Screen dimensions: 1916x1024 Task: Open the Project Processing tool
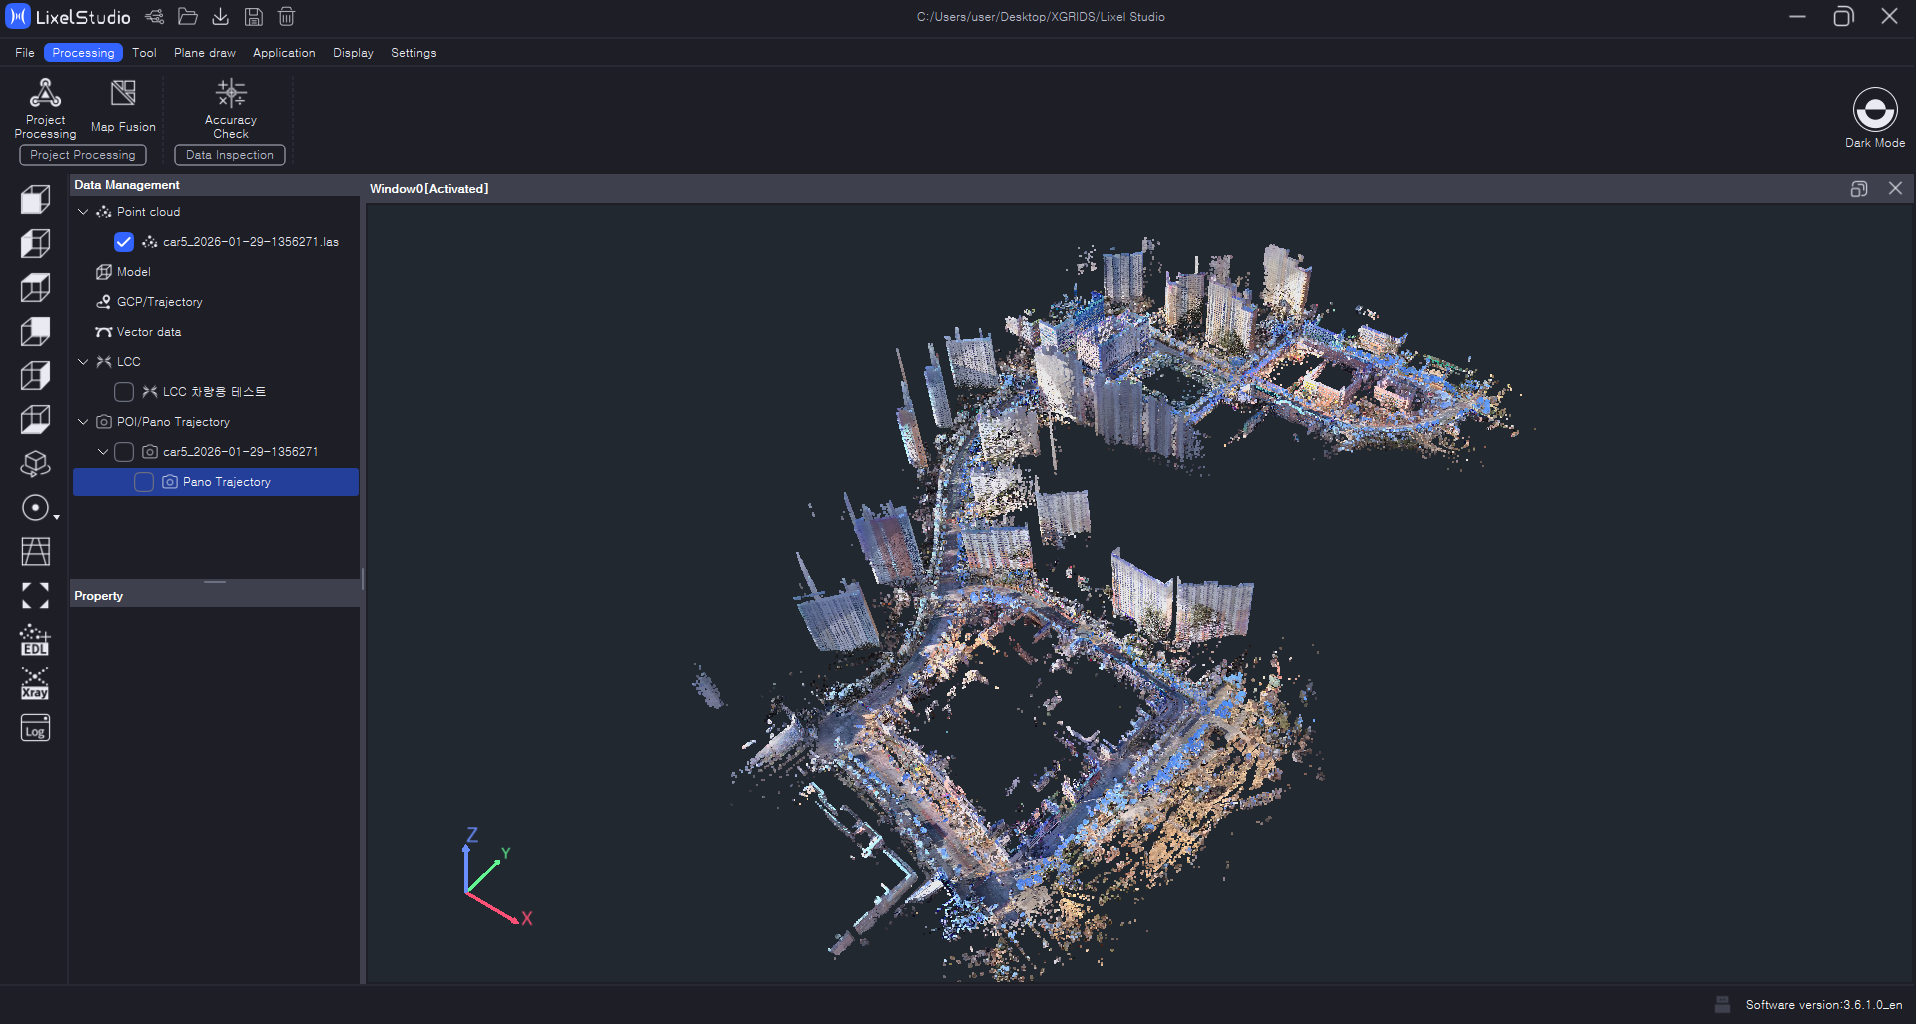(45, 107)
